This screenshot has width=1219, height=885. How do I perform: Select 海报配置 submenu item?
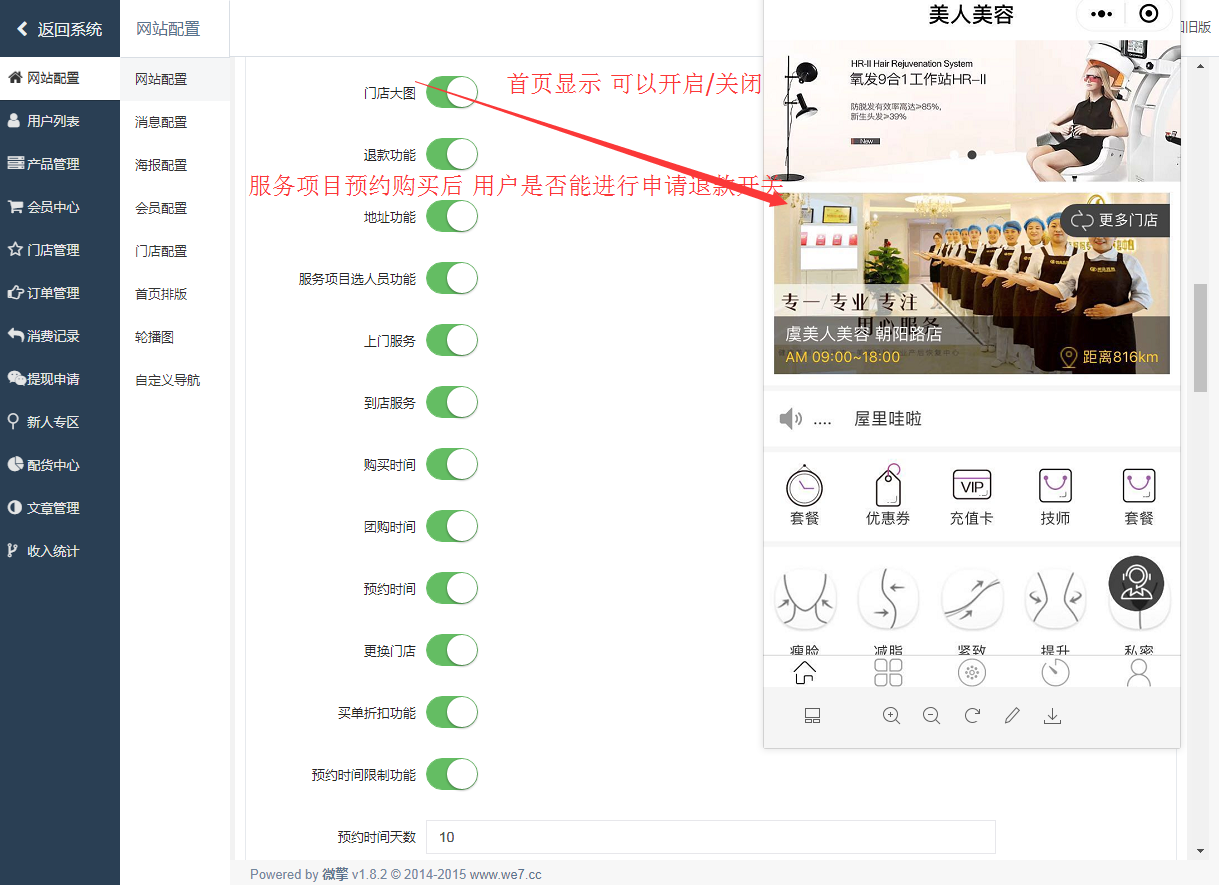pyautogui.click(x=175, y=165)
